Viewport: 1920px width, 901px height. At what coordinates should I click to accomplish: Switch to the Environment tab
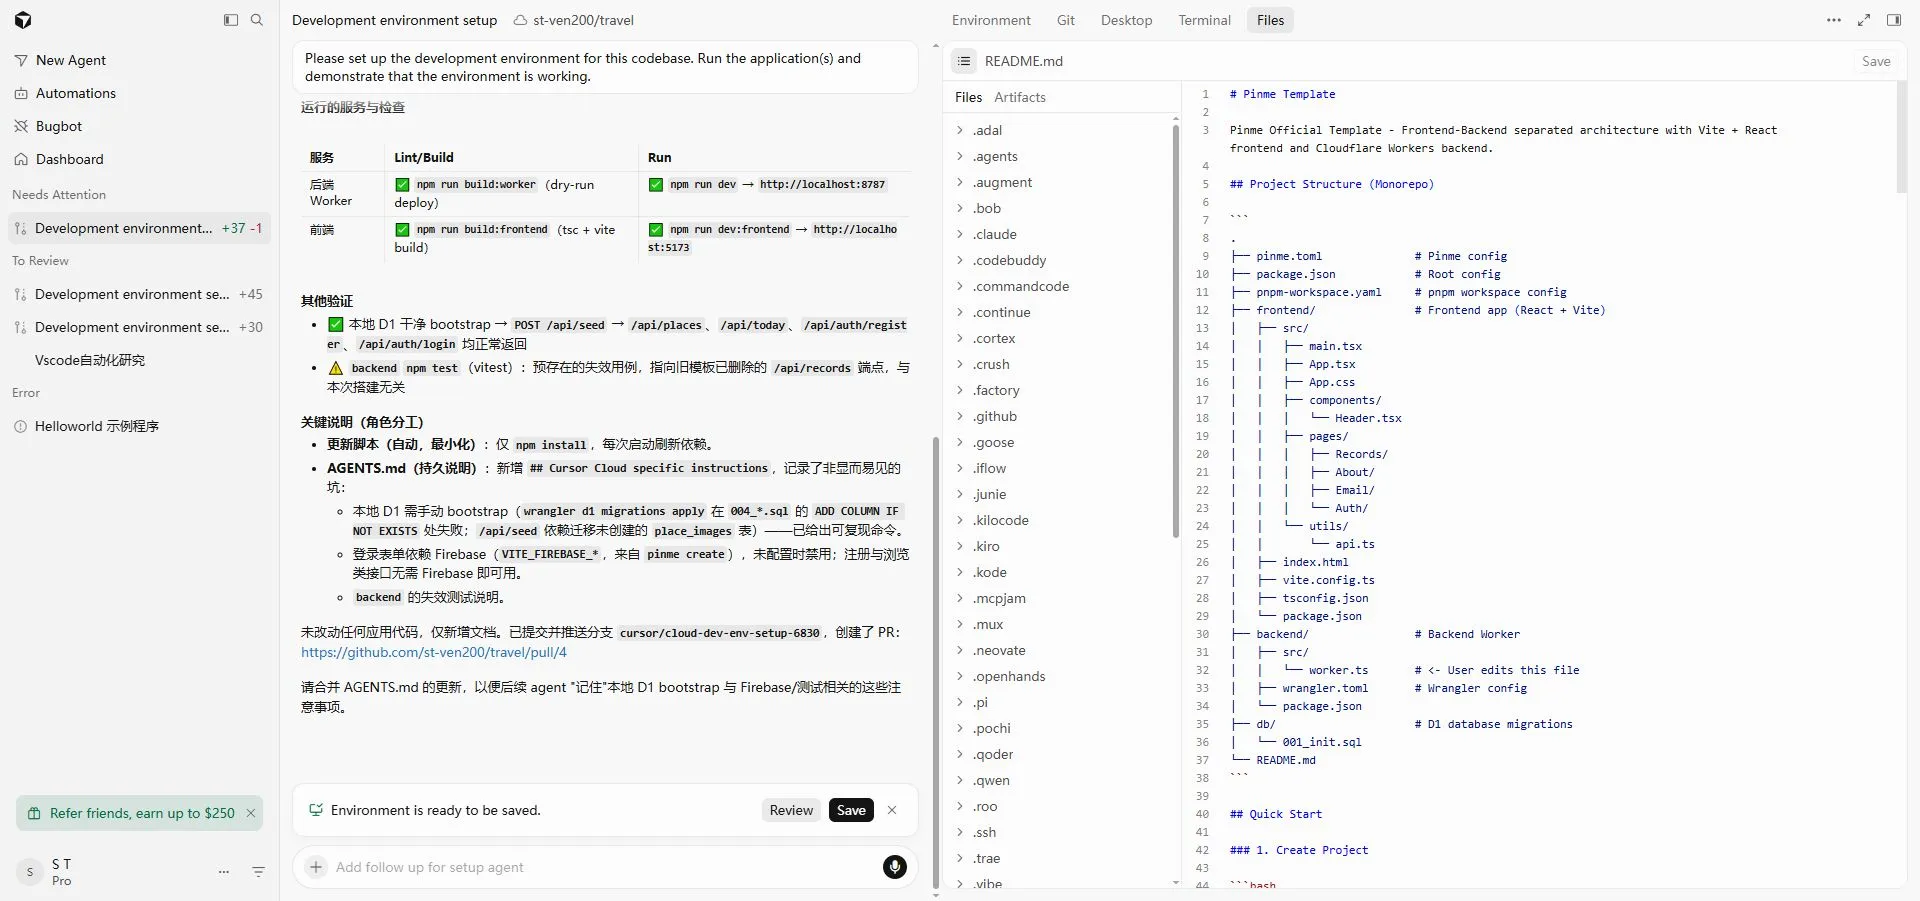(x=991, y=20)
